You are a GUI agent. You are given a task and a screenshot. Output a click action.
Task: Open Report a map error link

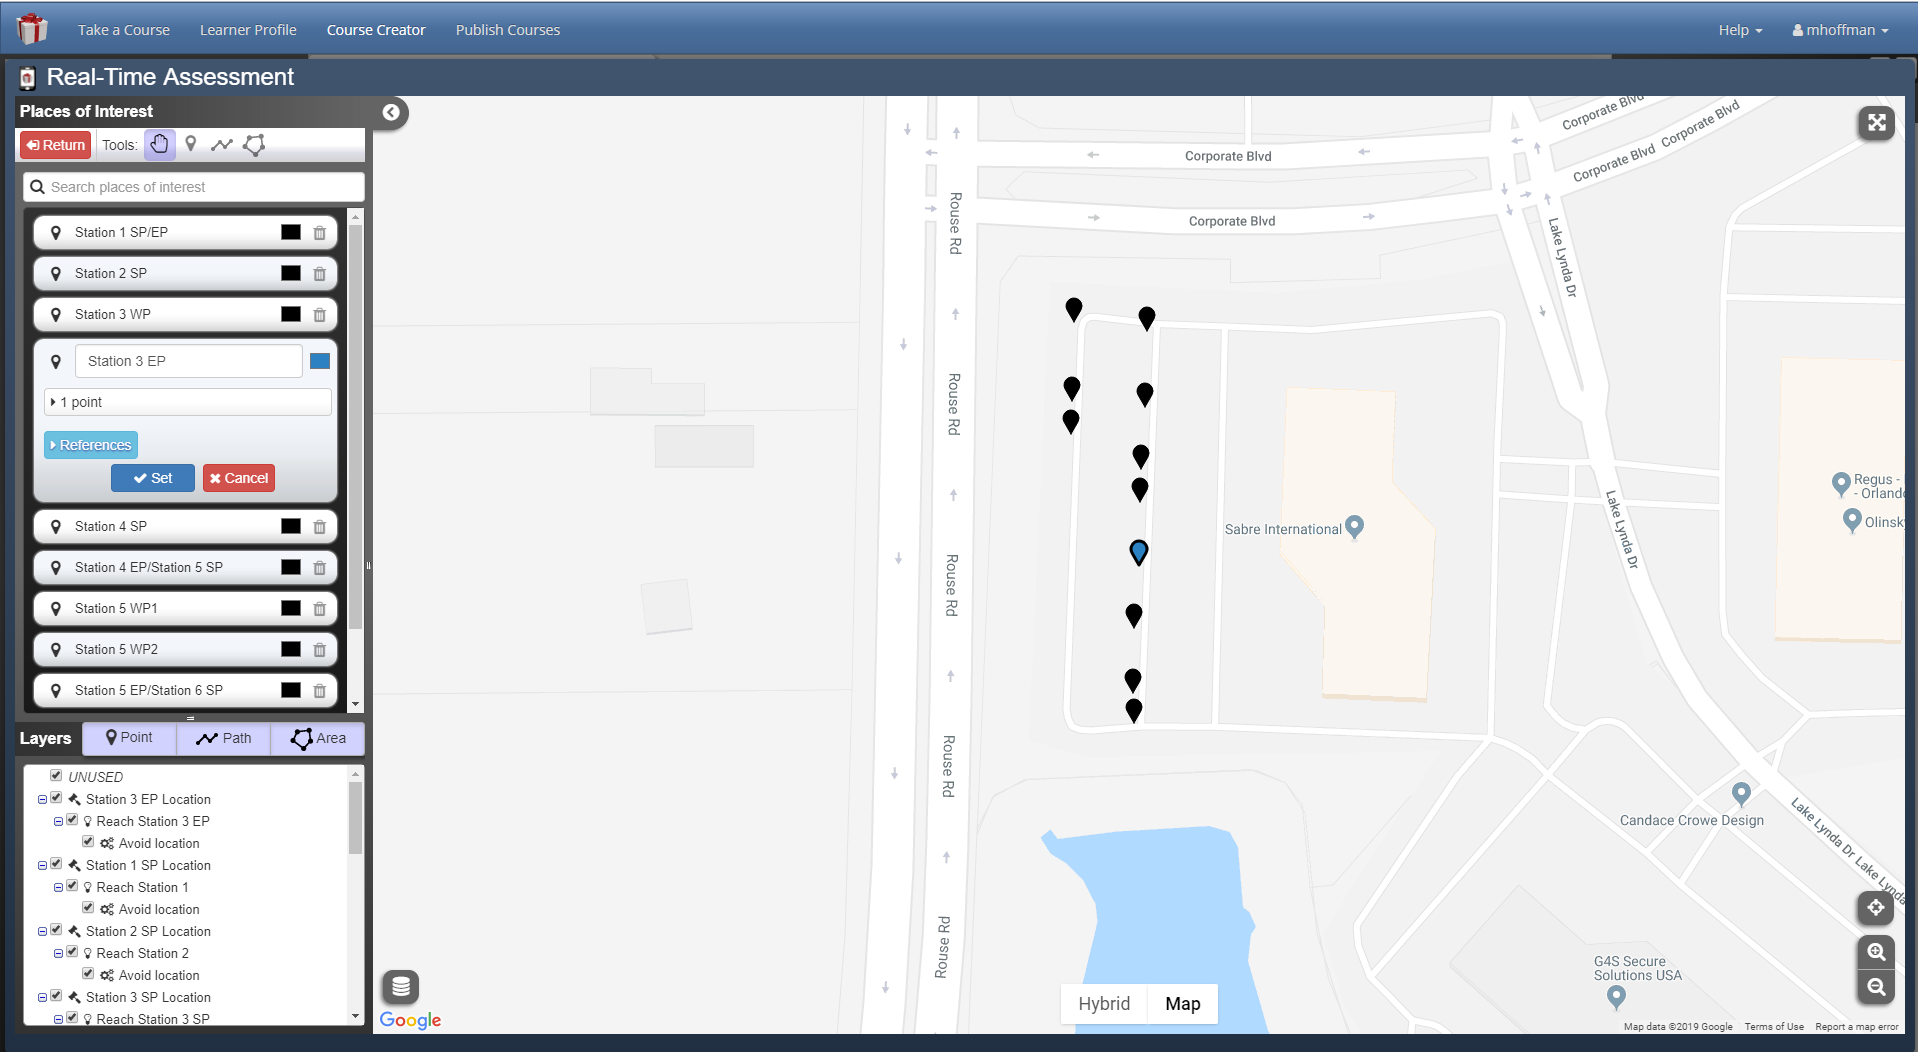[x=1856, y=1027]
